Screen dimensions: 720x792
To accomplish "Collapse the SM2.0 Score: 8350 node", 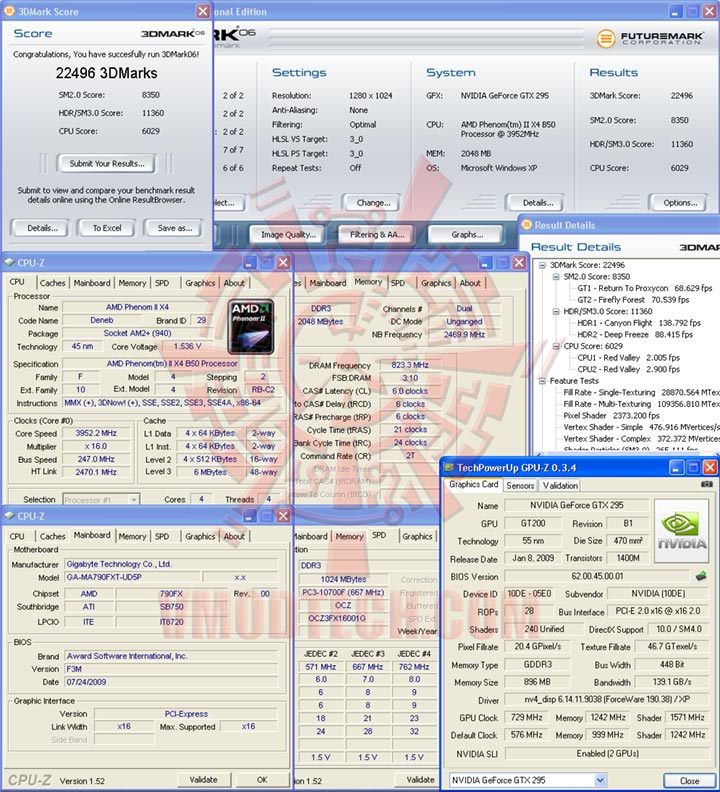I will tap(556, 276).
